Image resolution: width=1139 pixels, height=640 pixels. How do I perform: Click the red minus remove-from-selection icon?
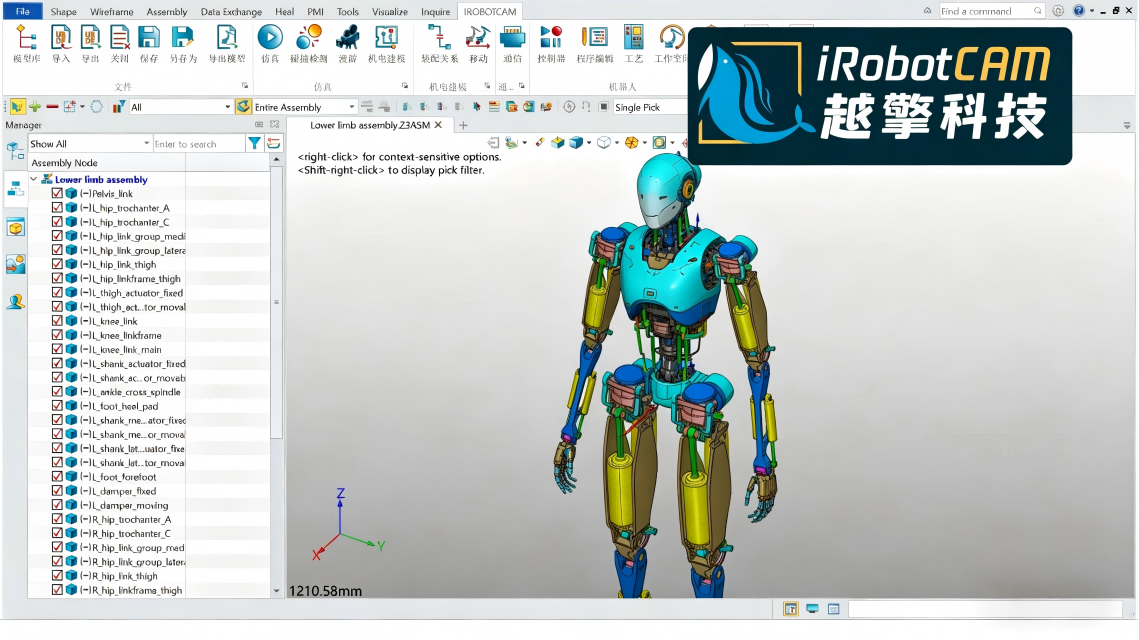tap(52, 107)
